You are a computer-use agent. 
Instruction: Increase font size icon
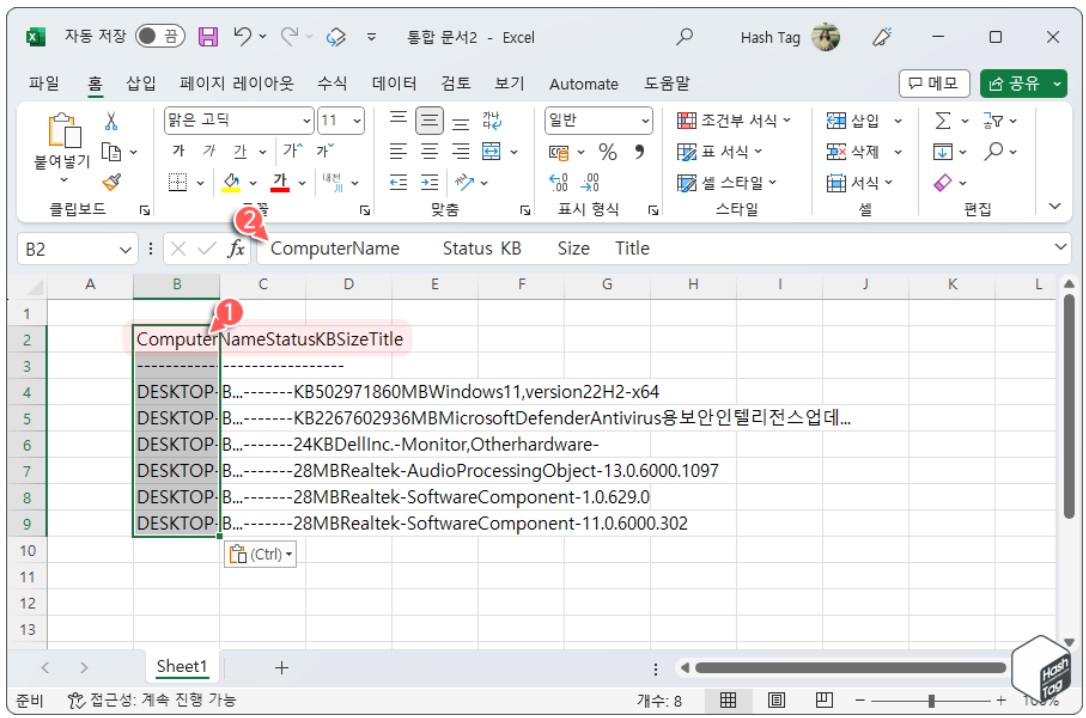(x=292, y=150)
